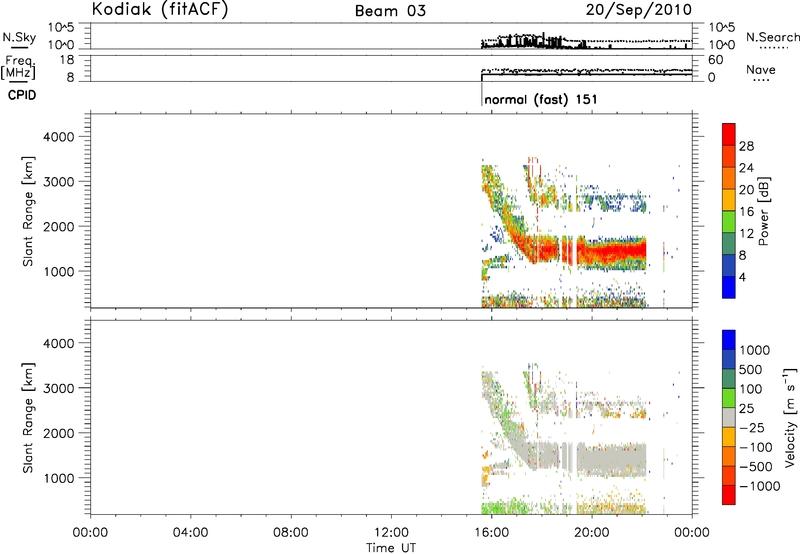Click the "08:00" time tick label
Viewport: 800px width, 554px height.
click(x=290, y=533)
